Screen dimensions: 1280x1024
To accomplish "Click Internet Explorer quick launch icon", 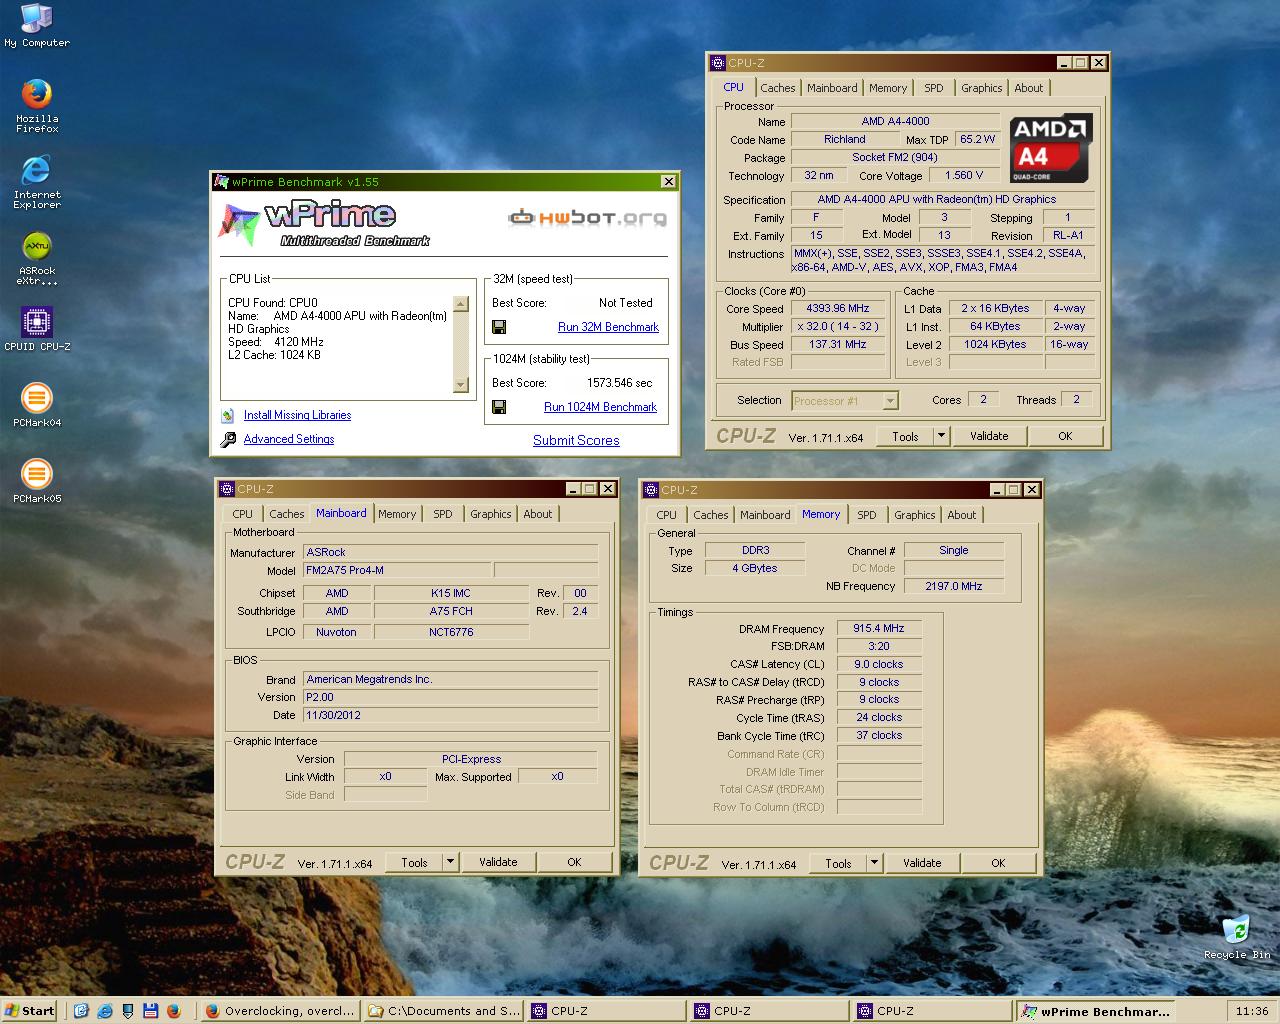I will 104,1011.
